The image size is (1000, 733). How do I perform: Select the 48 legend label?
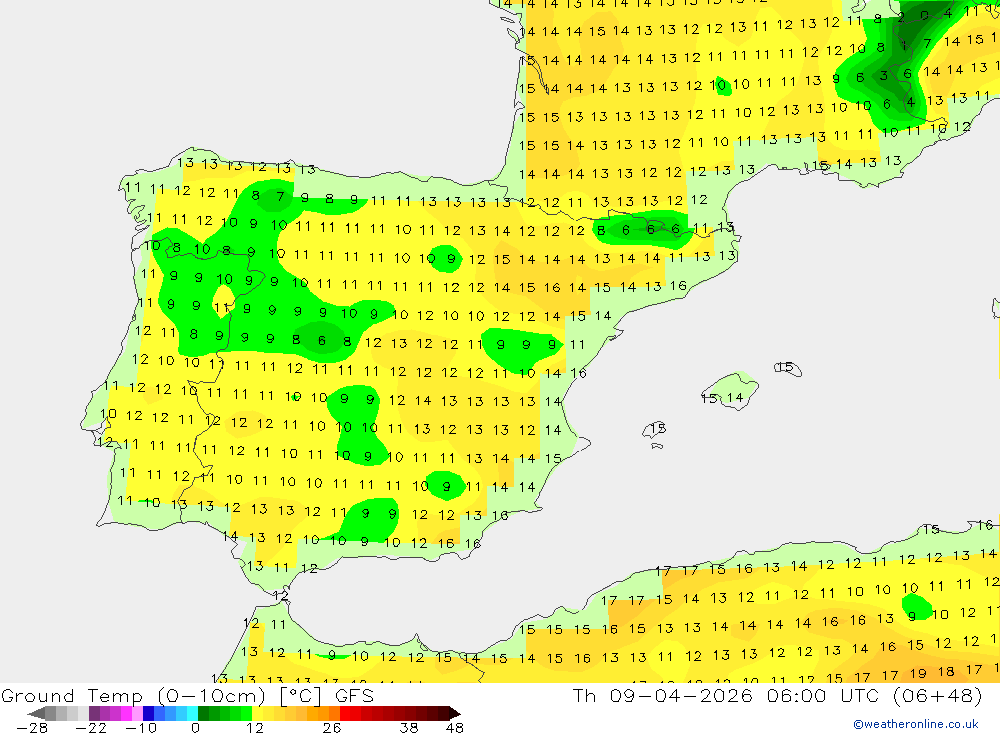pos(455,727)
